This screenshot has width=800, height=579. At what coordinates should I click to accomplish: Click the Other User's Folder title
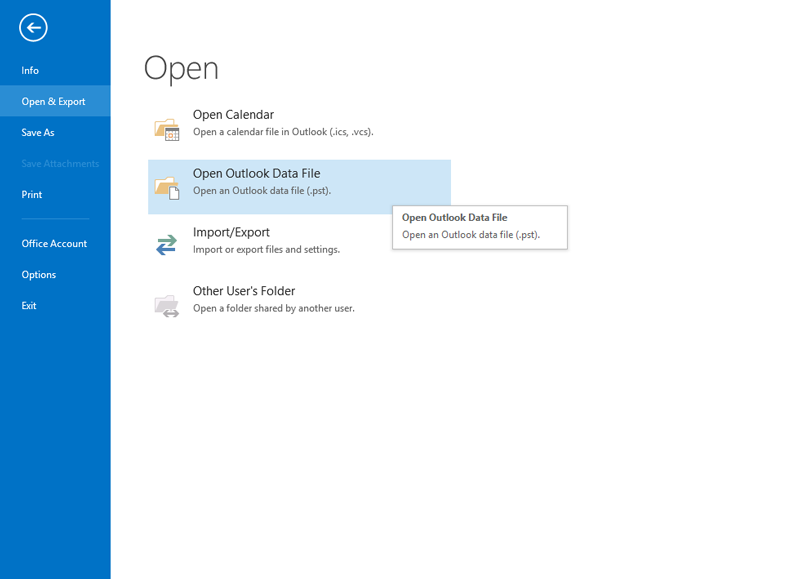coord(244,291)
